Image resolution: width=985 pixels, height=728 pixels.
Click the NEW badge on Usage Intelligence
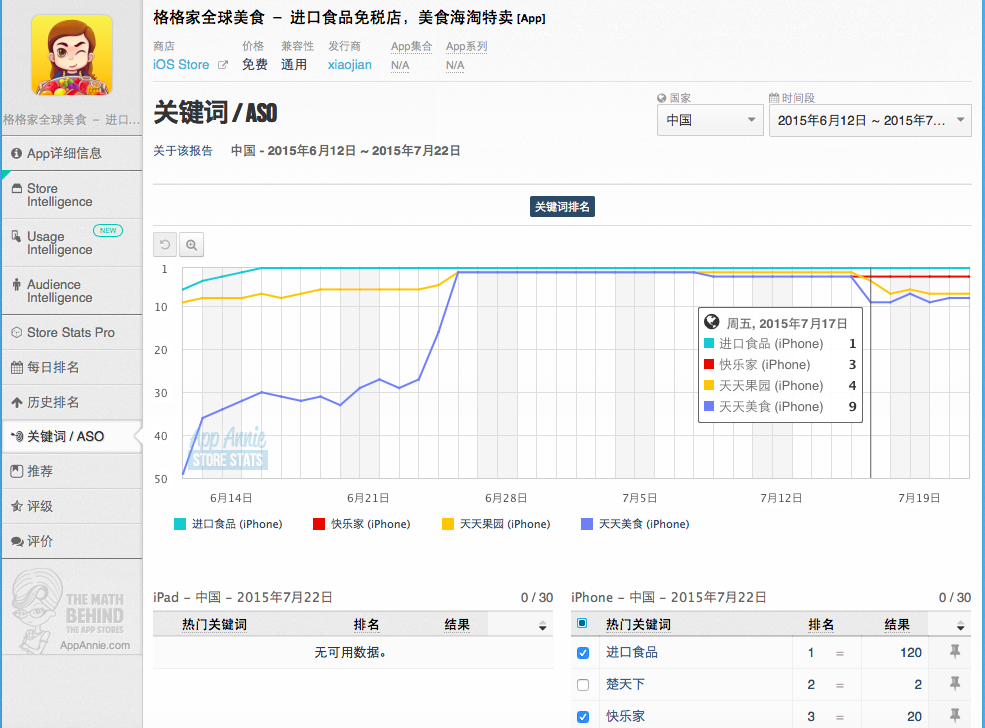tap(107, 231)
